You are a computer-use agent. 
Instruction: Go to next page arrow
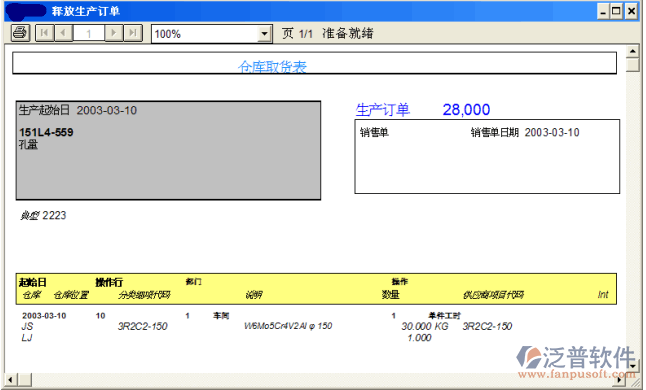[x=114, y=33]
